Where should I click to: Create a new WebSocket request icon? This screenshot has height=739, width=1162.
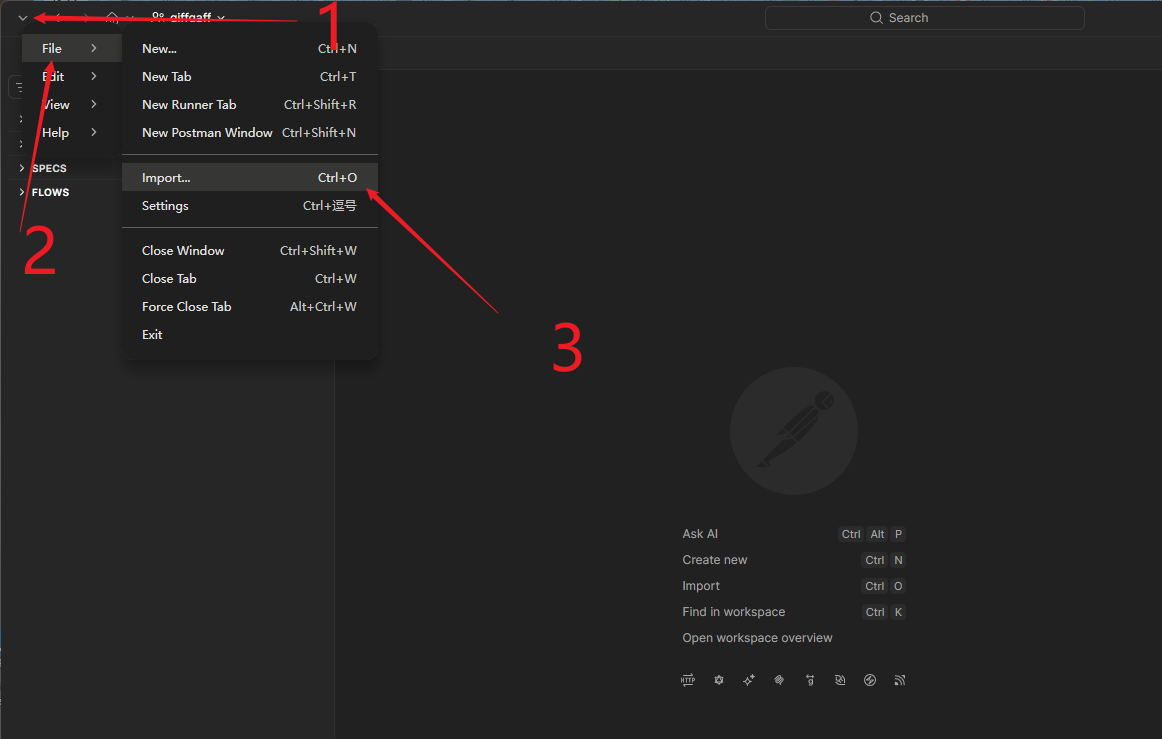click(x=840, y=680)
